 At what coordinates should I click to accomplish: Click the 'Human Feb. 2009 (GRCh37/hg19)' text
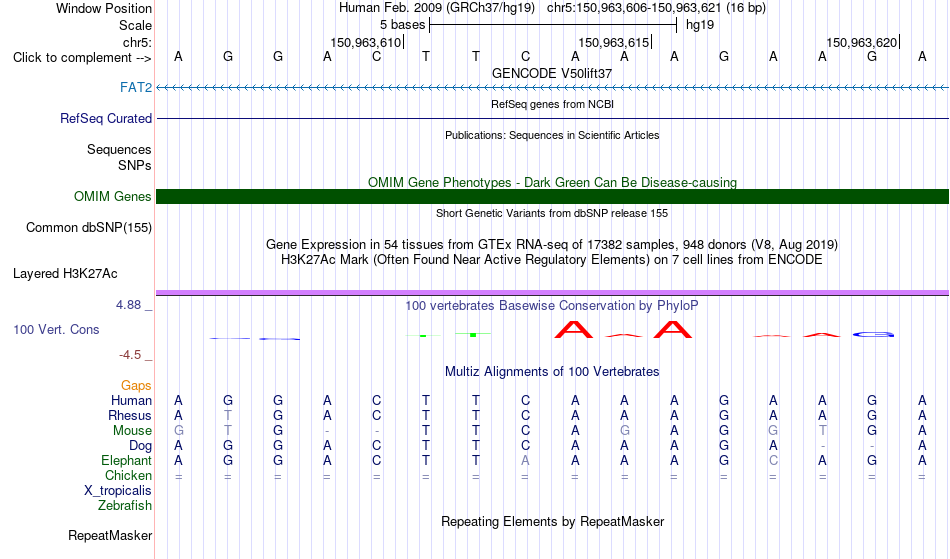point(437,8)
